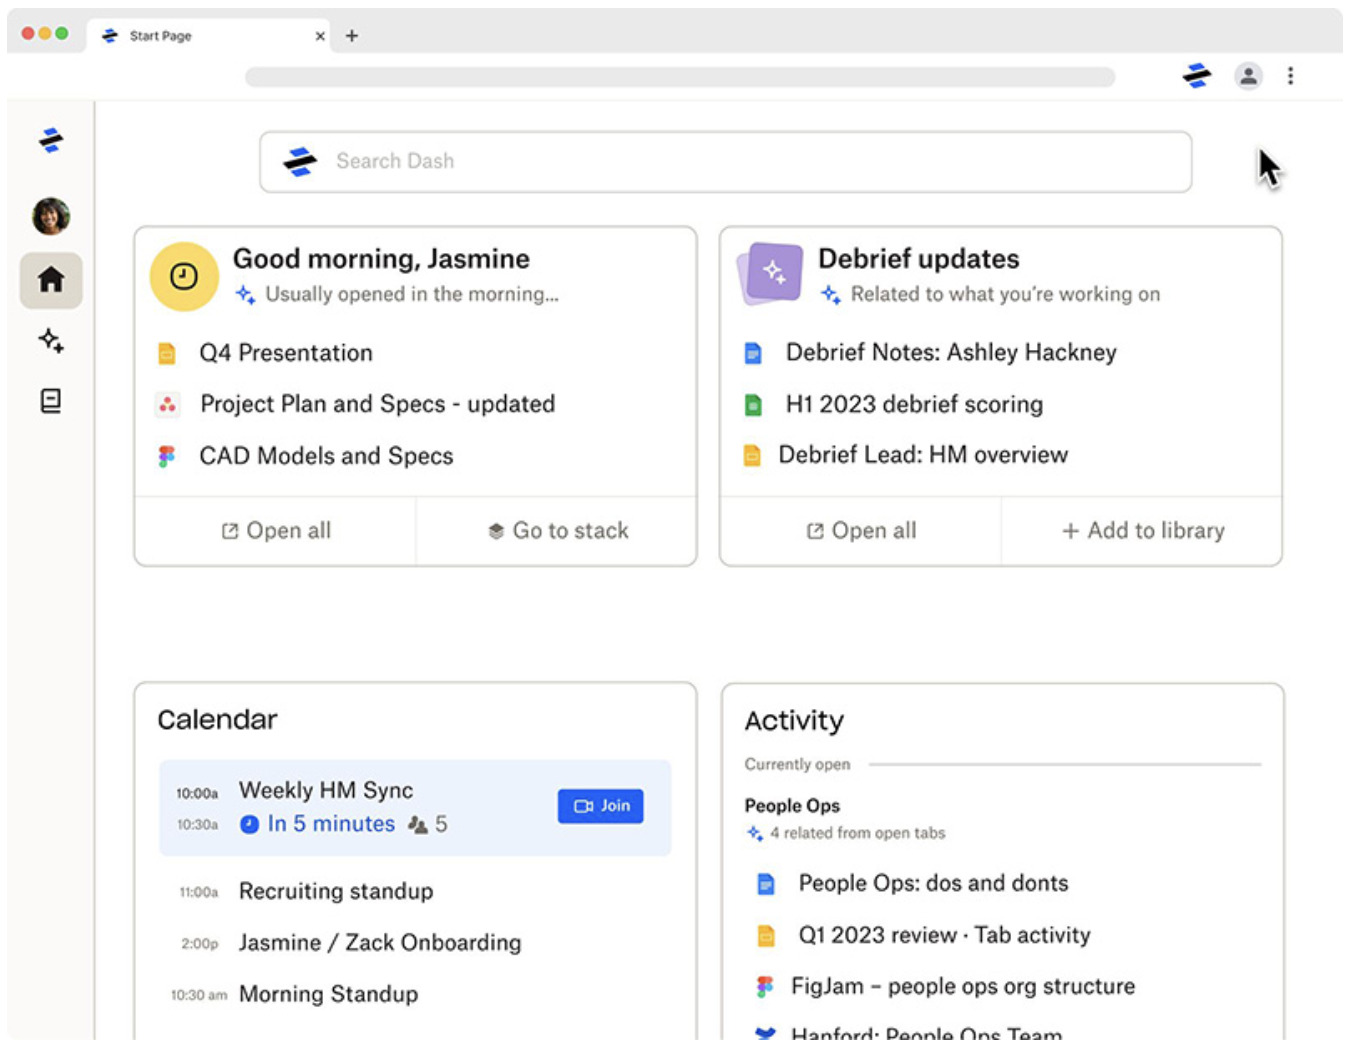Image resolution: width=1363 pixels, height=1046 pixels.
Task: Select the Weekly HM Sync event
Action: (x=415, y=808)
